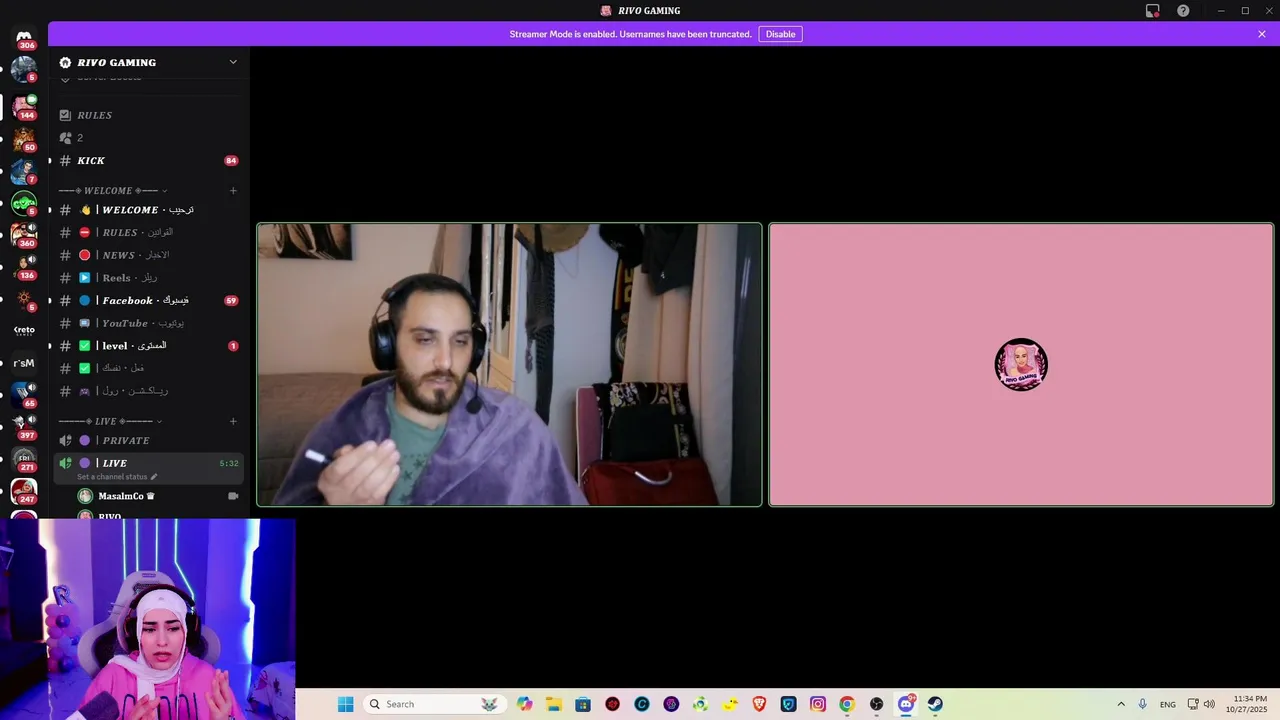Open the server icon with badge 144
Viewport: 1280px width, 720px height.
(x=24, y=106)
